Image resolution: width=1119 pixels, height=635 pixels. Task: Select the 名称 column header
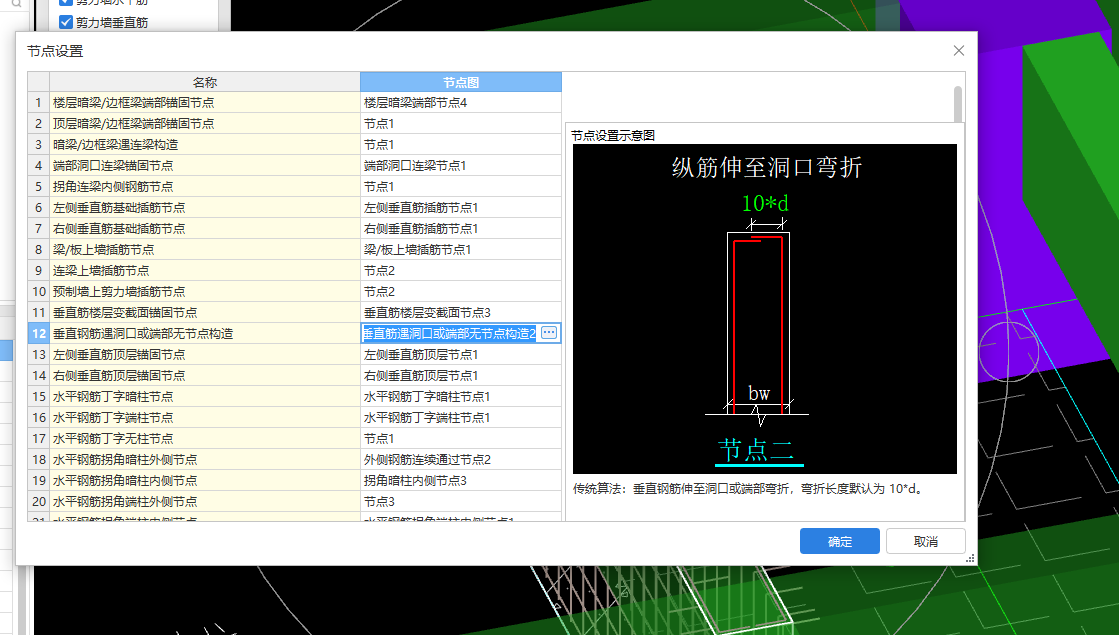click(x=205, y=82)
